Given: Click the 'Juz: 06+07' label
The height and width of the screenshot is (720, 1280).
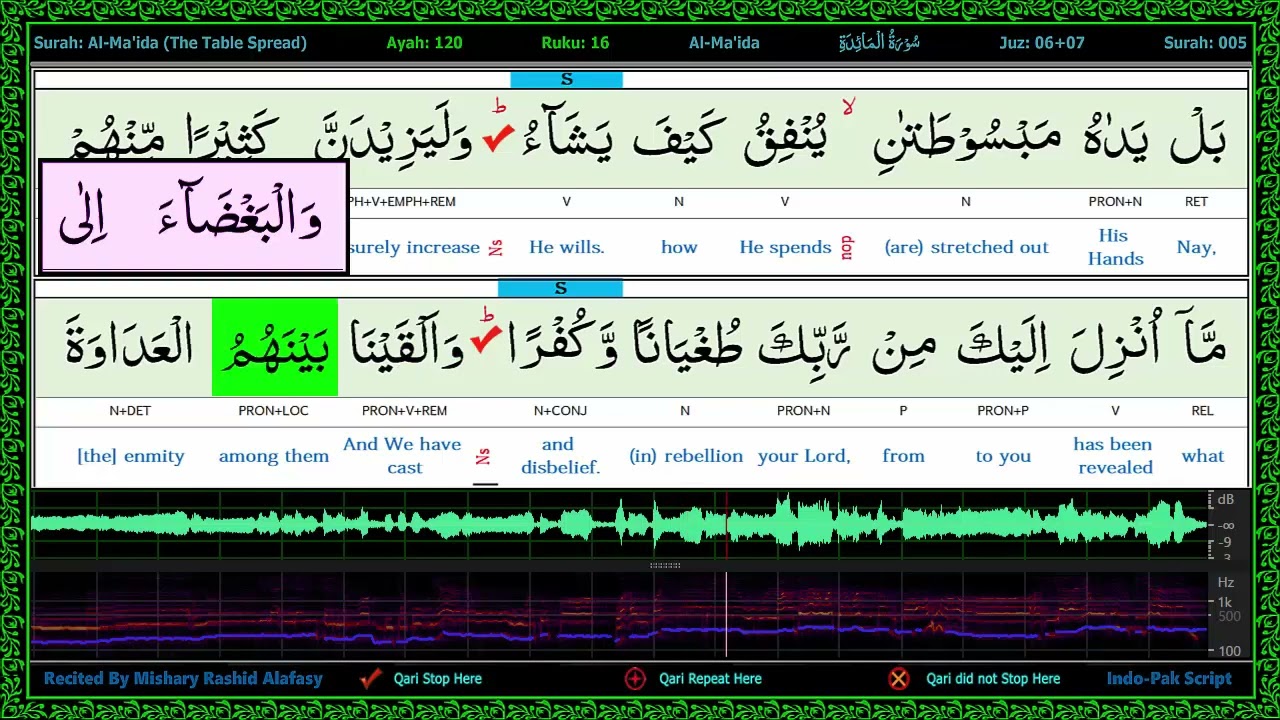Looking at the screenshot, I should click(x=1042, y=43).
